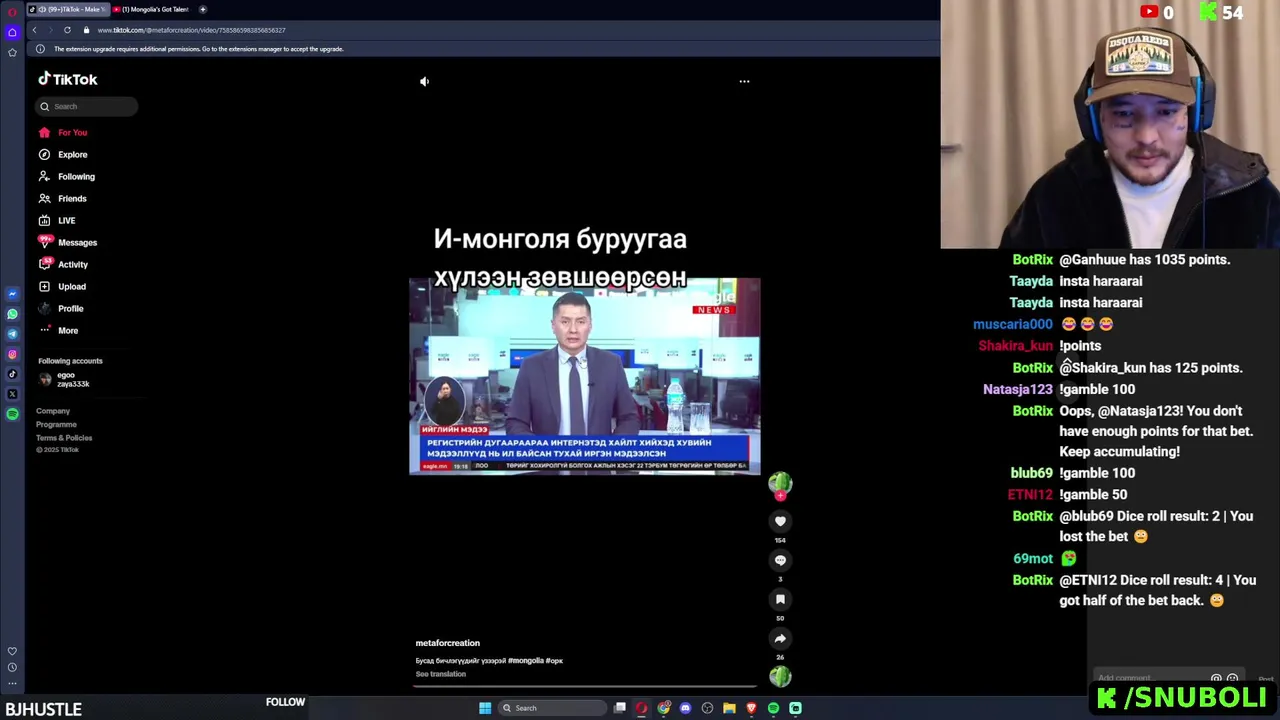Click the video progress bar
The width and height of the screenshot is (1280, 720).
coord(585,687)
